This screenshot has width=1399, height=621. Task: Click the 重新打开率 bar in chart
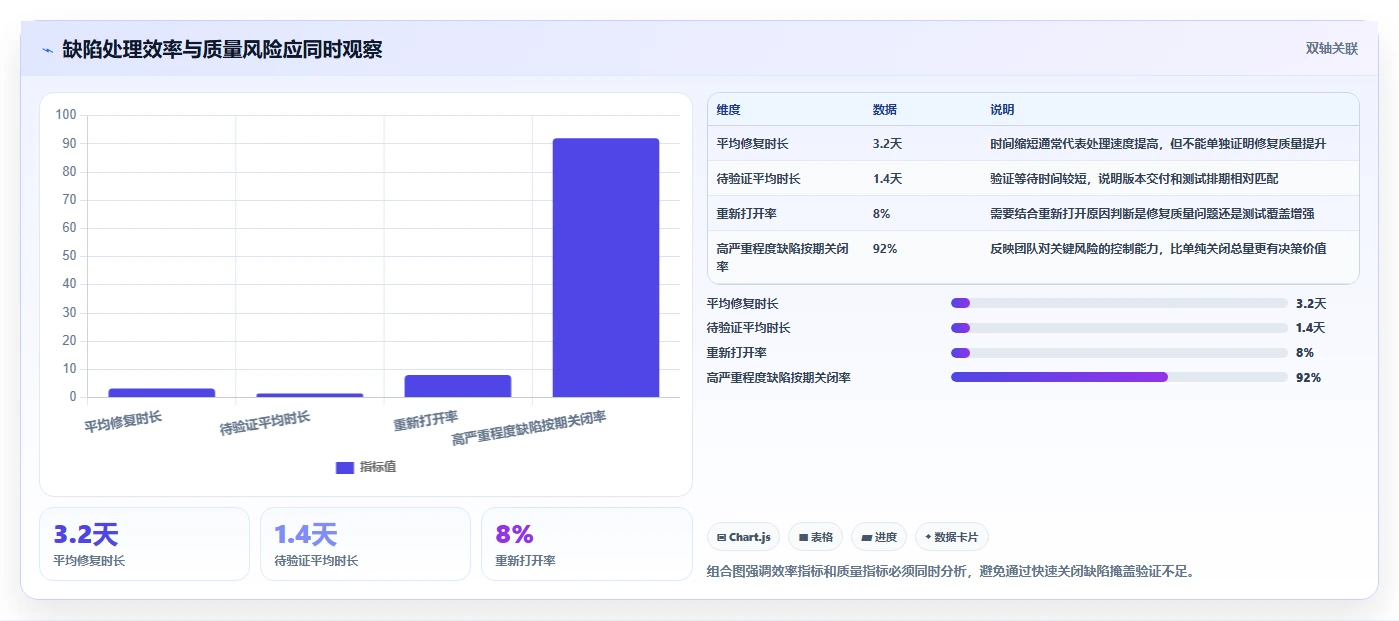click(x=458, y=386)
